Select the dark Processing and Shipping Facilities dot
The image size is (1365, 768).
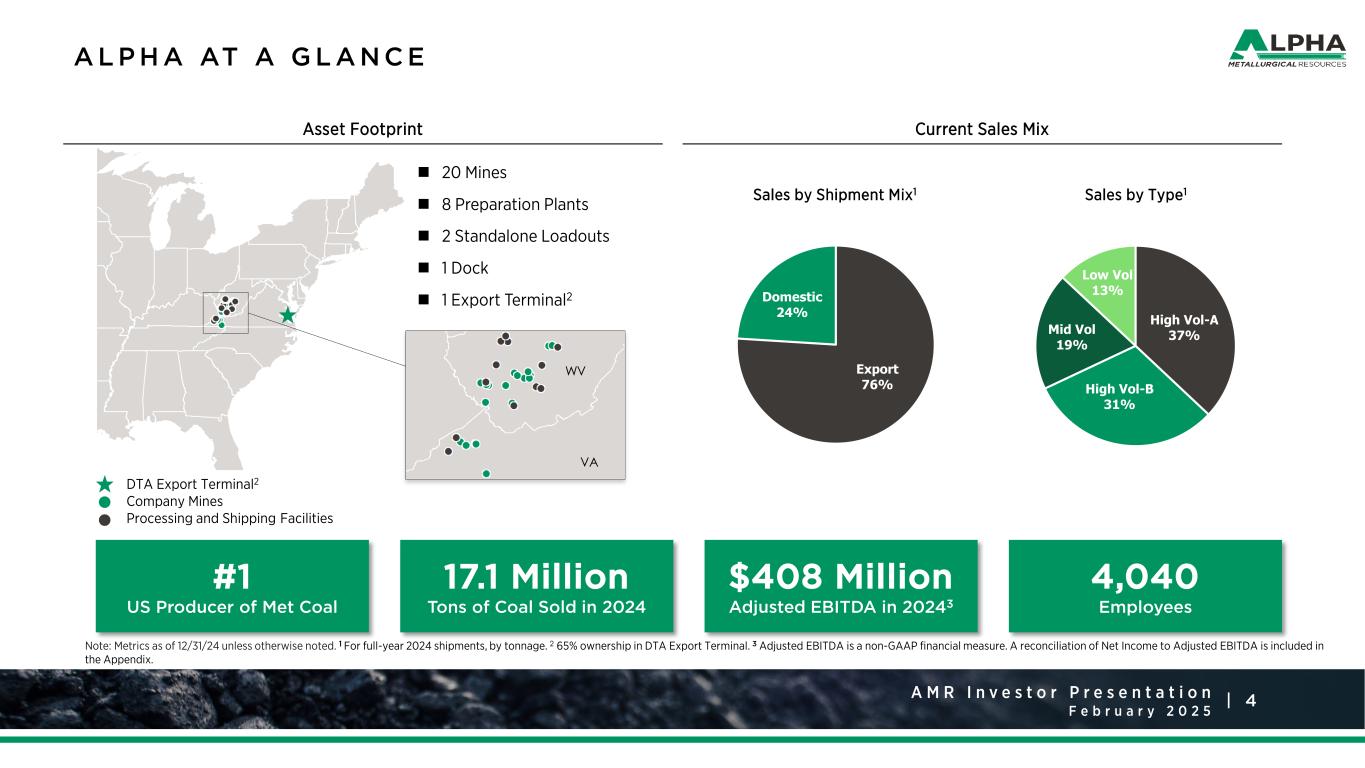106,519
